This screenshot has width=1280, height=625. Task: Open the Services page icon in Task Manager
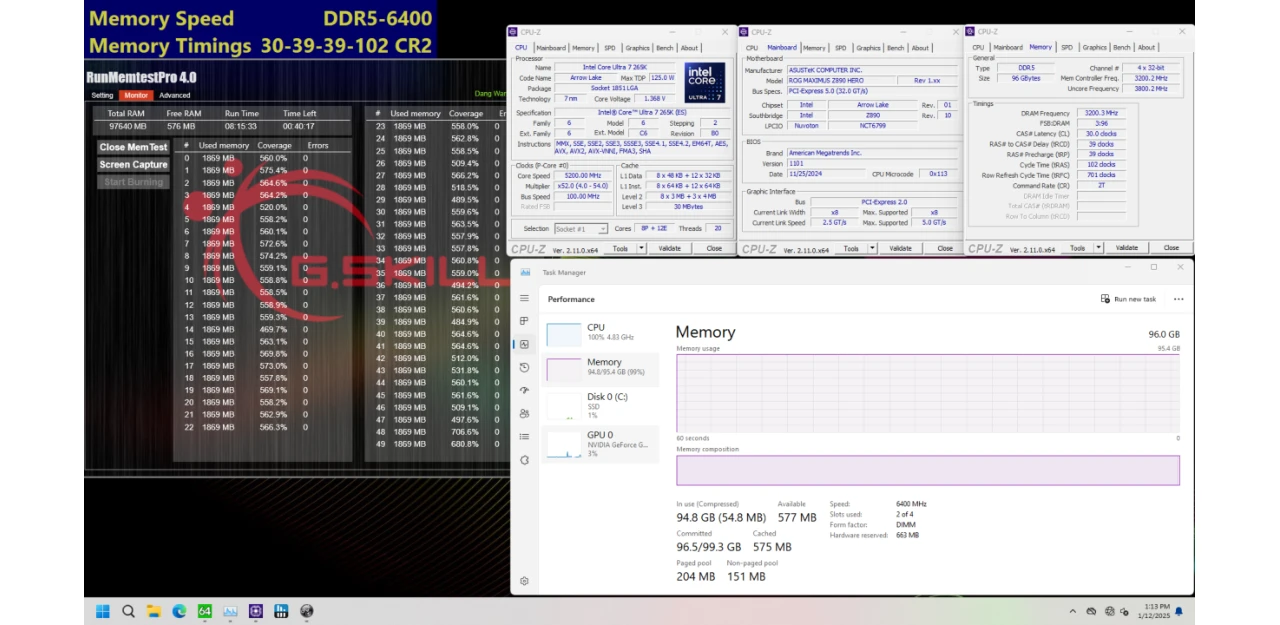point(524,460)
